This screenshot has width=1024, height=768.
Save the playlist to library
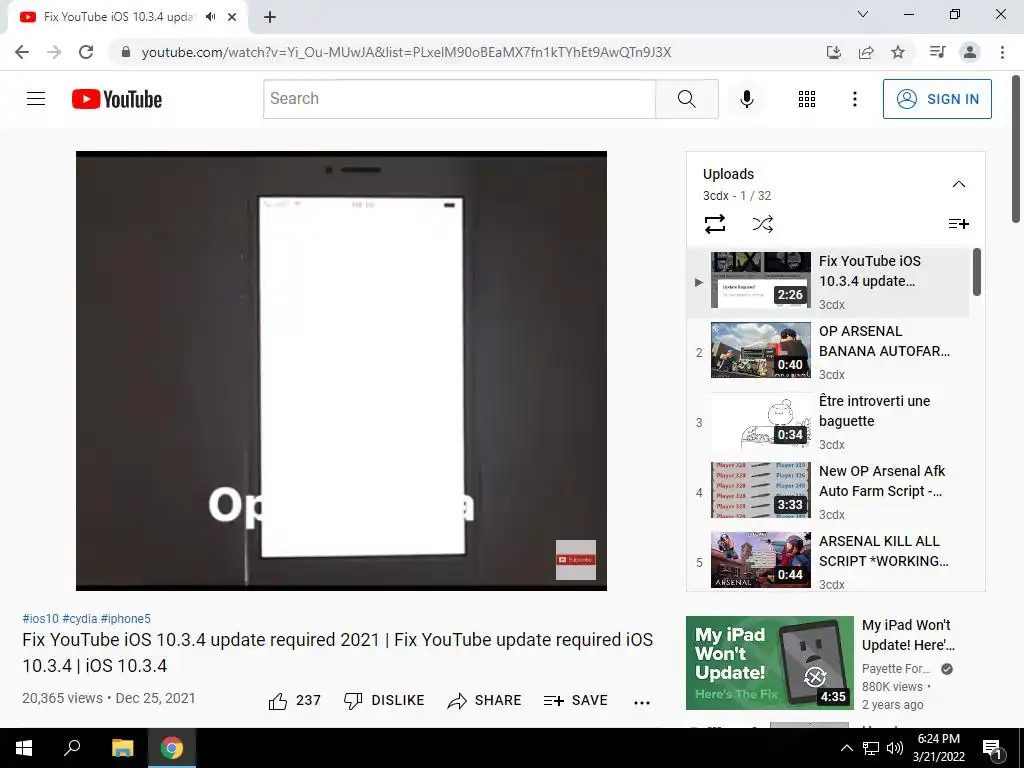(958, 224)
